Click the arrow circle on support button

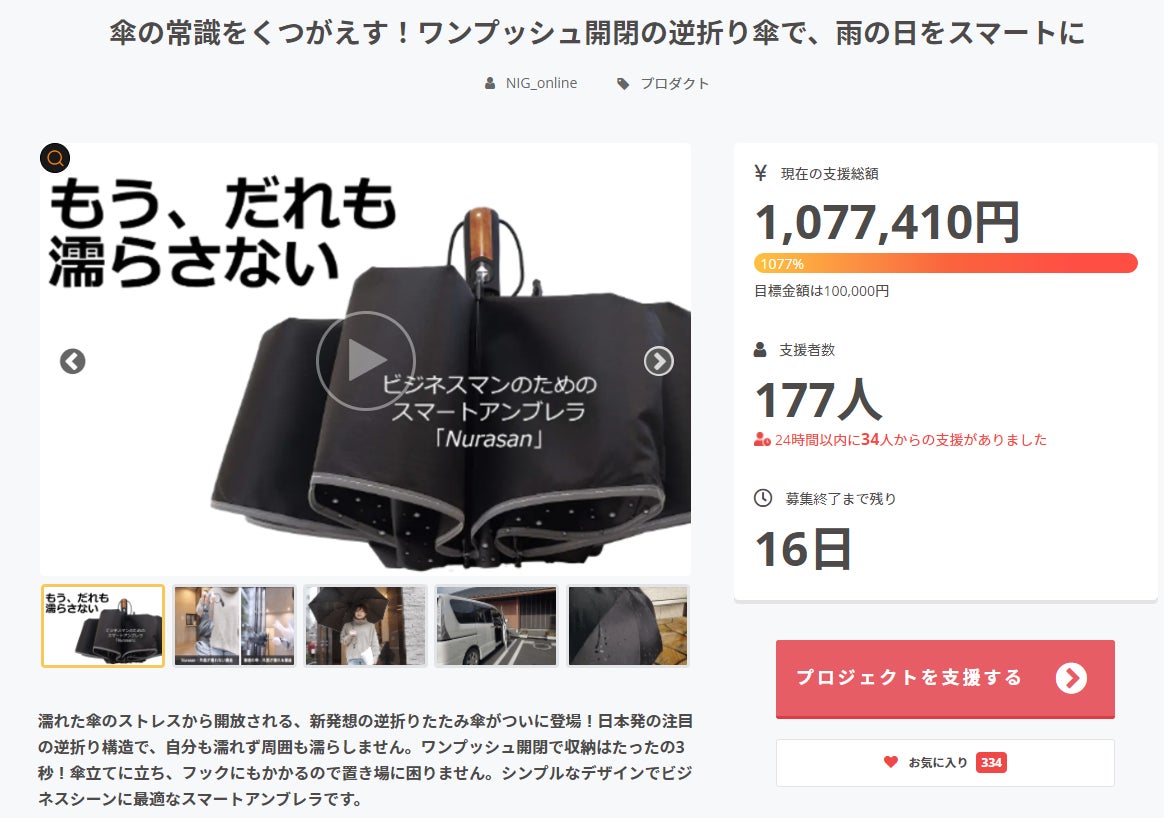[1071, 678]
